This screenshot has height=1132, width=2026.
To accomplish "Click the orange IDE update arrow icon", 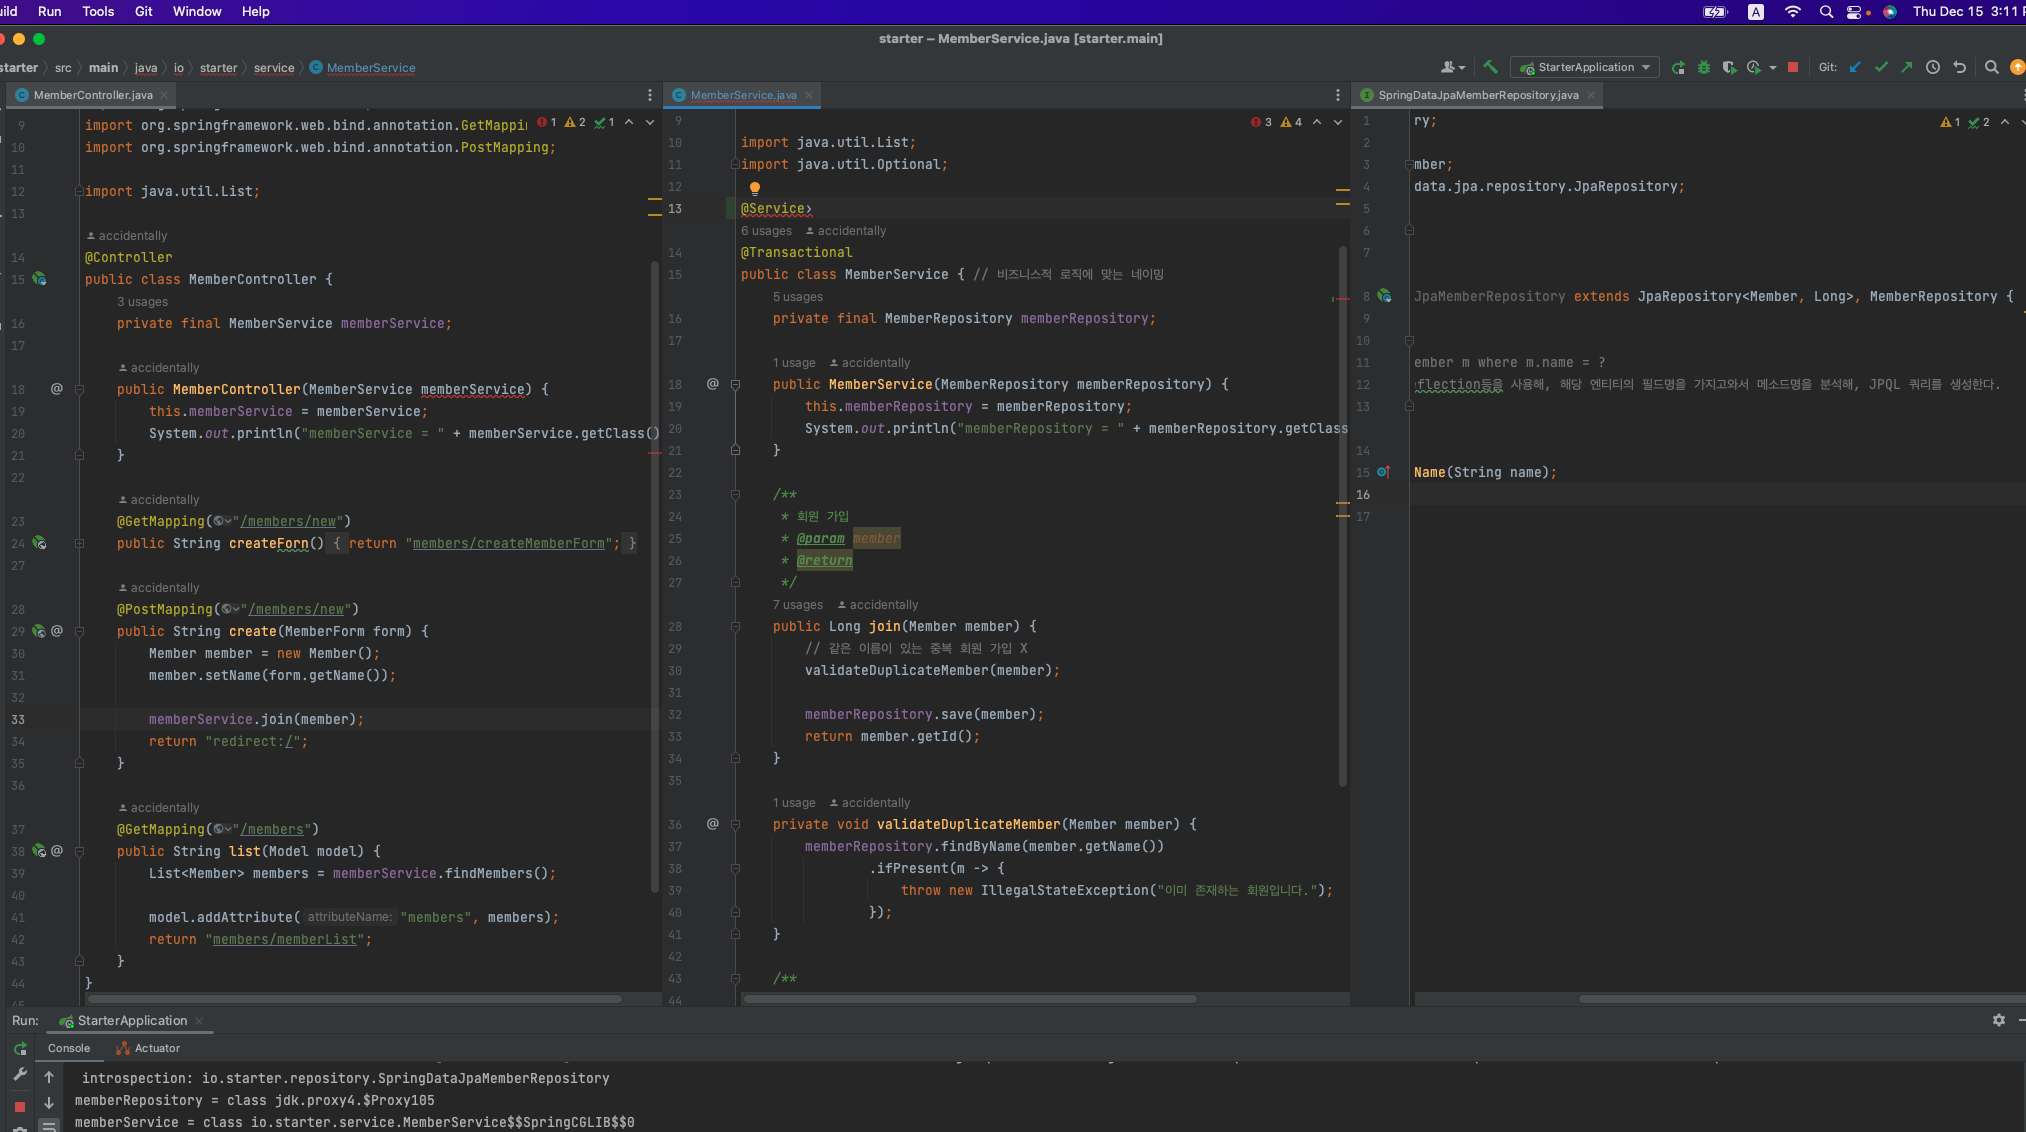I will (2017, 67).
